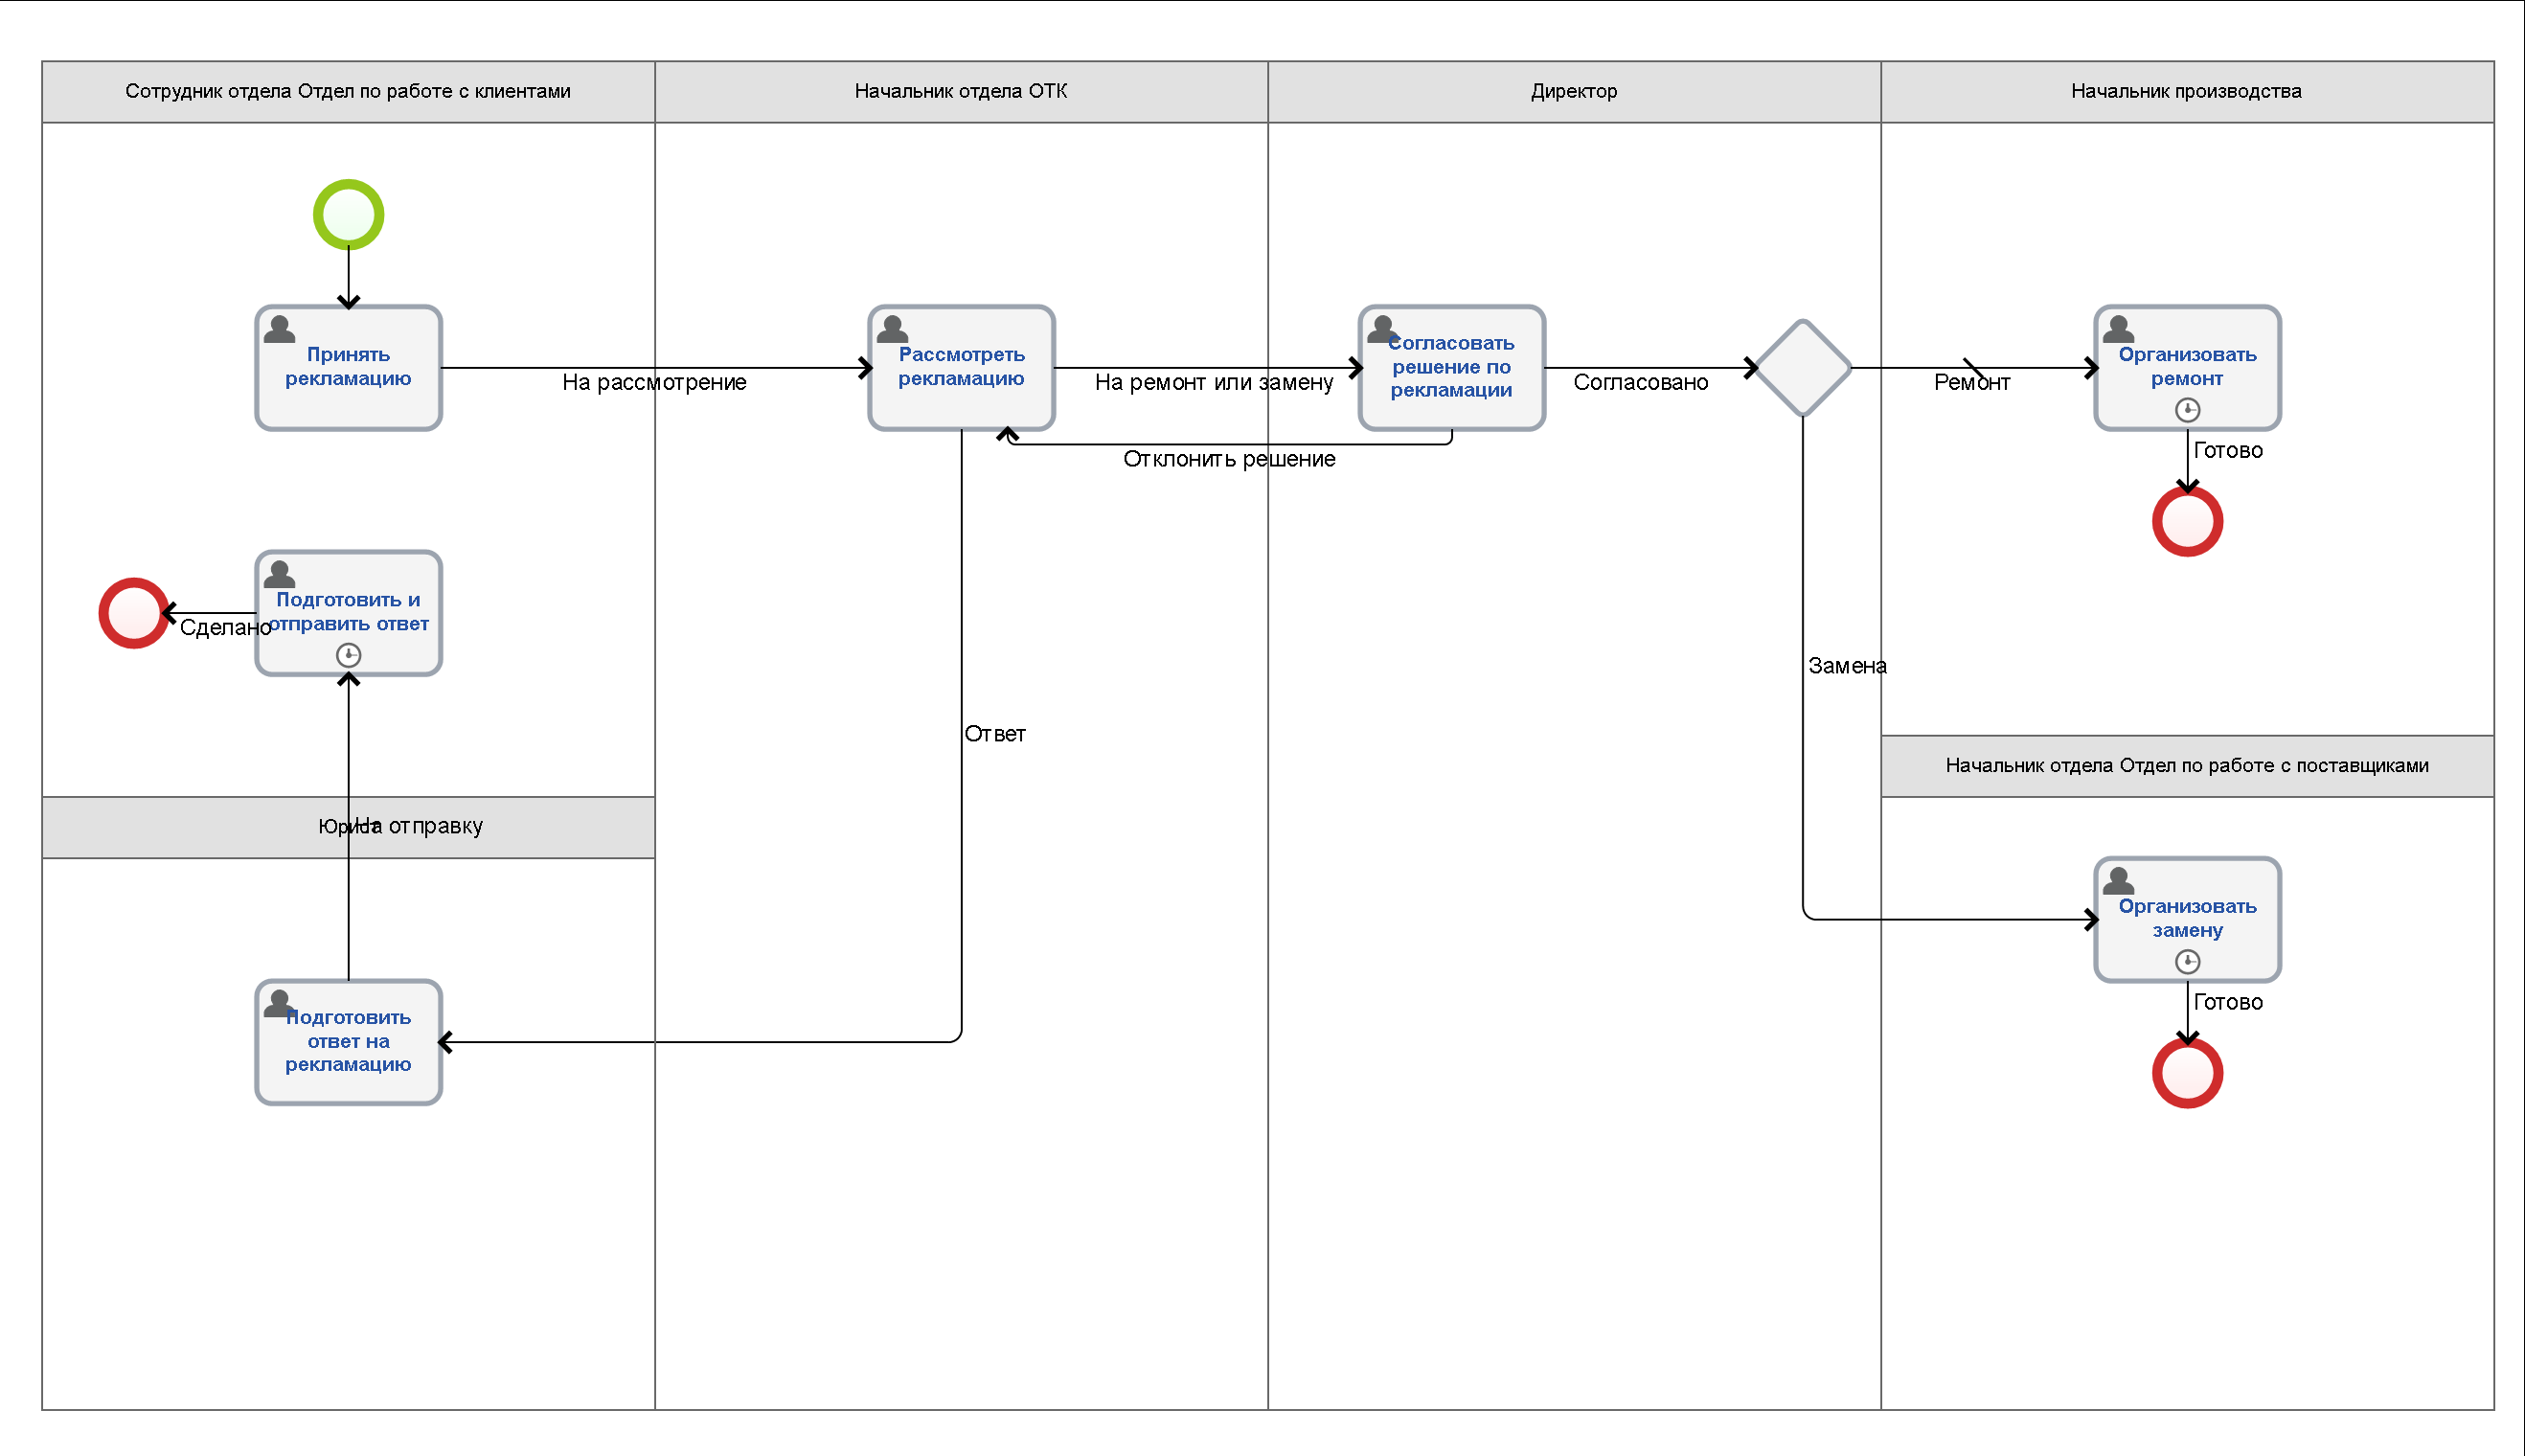The image size is (2525, 1456).
Task: Click the Директор lane header
Action: (x=1573, y=91)
